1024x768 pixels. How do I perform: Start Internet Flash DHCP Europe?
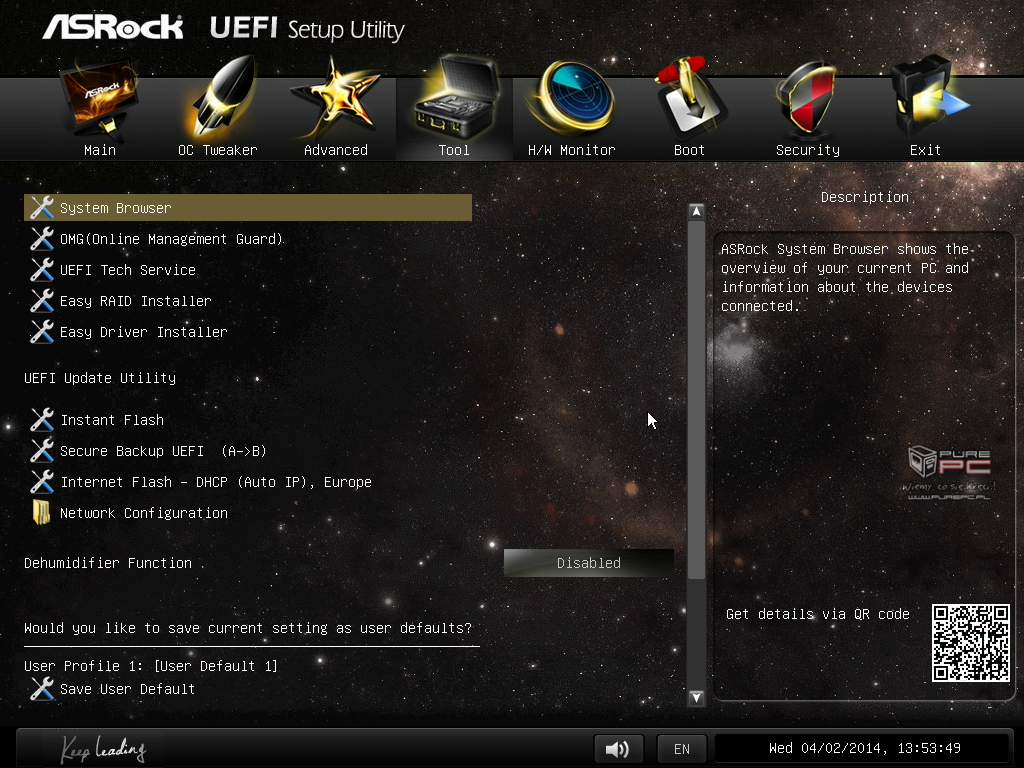coord(216,482)
